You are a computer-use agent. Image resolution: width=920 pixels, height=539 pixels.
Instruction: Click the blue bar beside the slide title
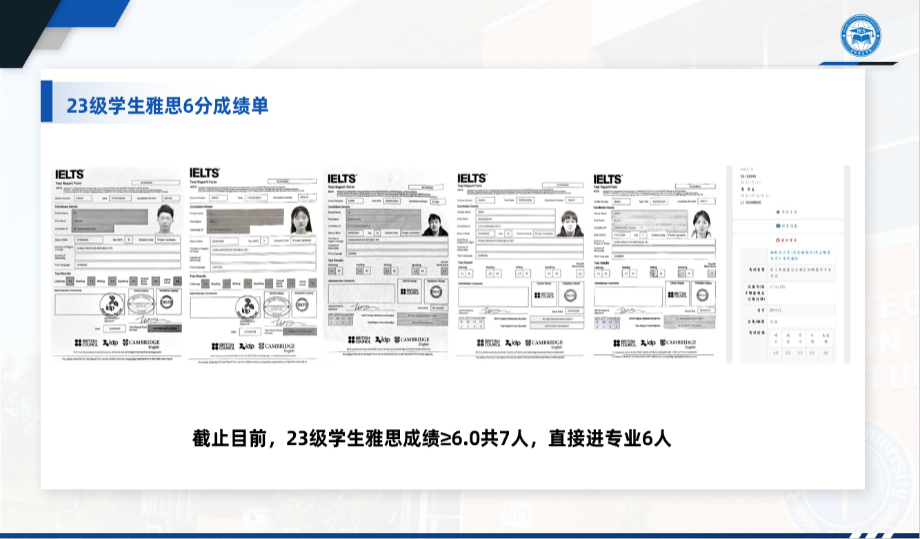click(x=46, y=103)
